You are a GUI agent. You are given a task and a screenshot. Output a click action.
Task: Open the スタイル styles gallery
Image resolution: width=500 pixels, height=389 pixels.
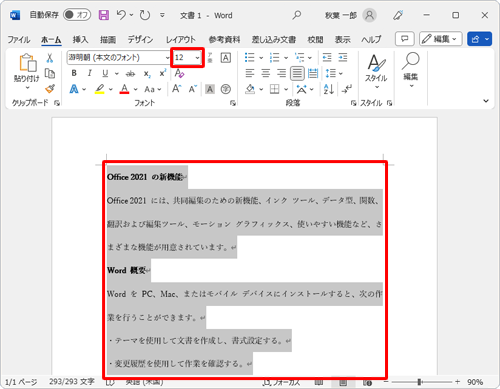pyautogui.click(x=376, y=71)
